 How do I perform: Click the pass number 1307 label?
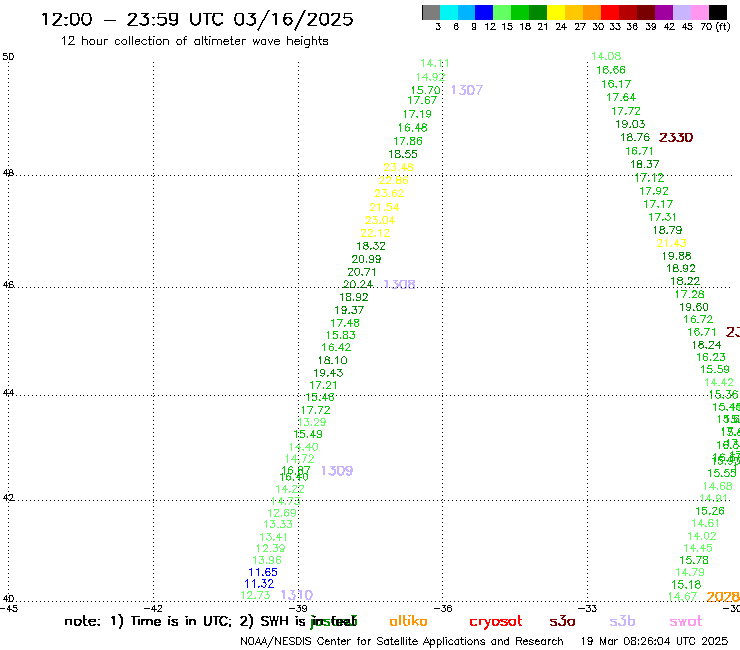pos(467,90)
